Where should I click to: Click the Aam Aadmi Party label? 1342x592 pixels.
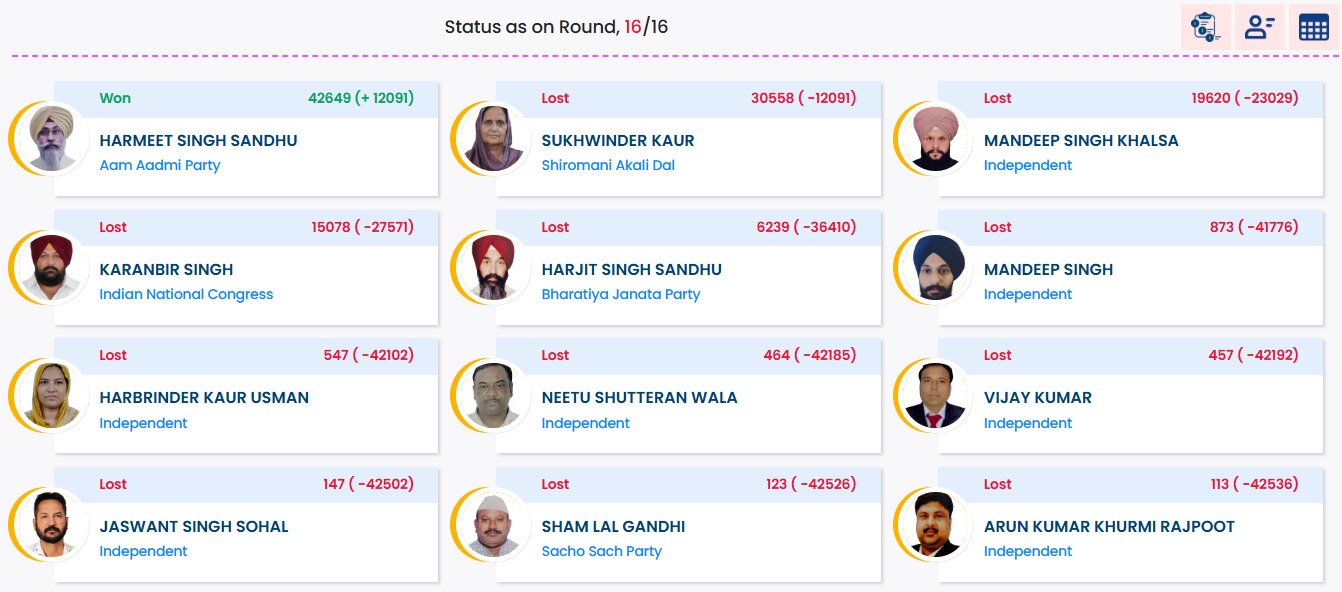[x=160, y=166]
